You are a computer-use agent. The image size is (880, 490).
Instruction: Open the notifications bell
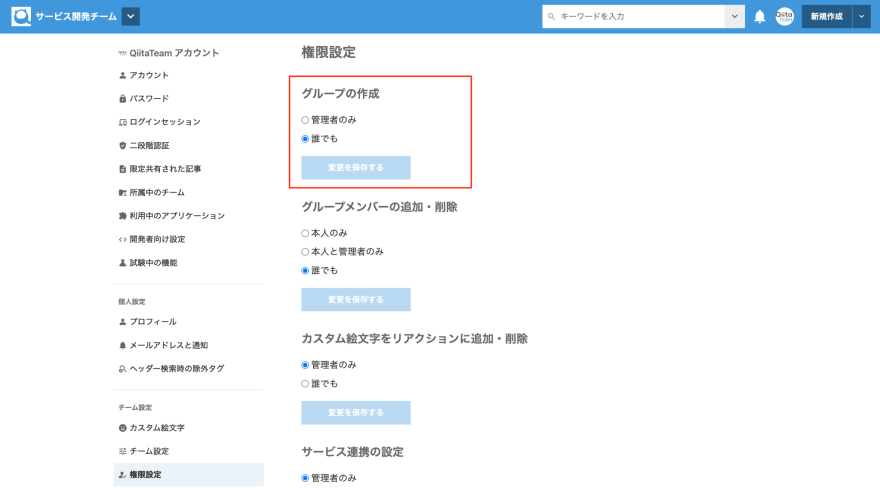759,16
